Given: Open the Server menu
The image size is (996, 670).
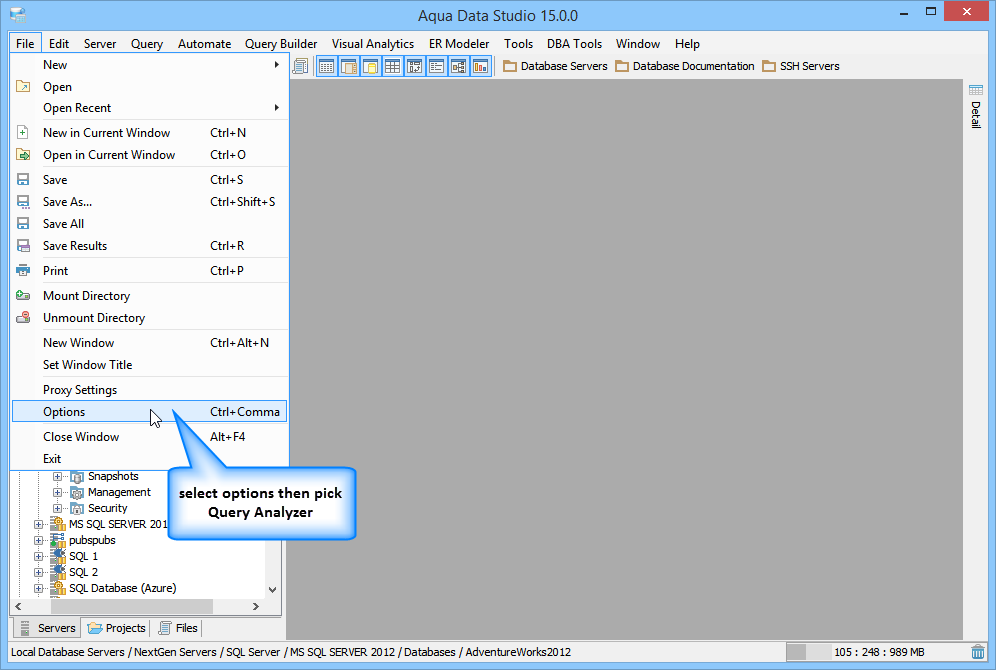Looking at the screenshot, I should click(x=100, y=44).
